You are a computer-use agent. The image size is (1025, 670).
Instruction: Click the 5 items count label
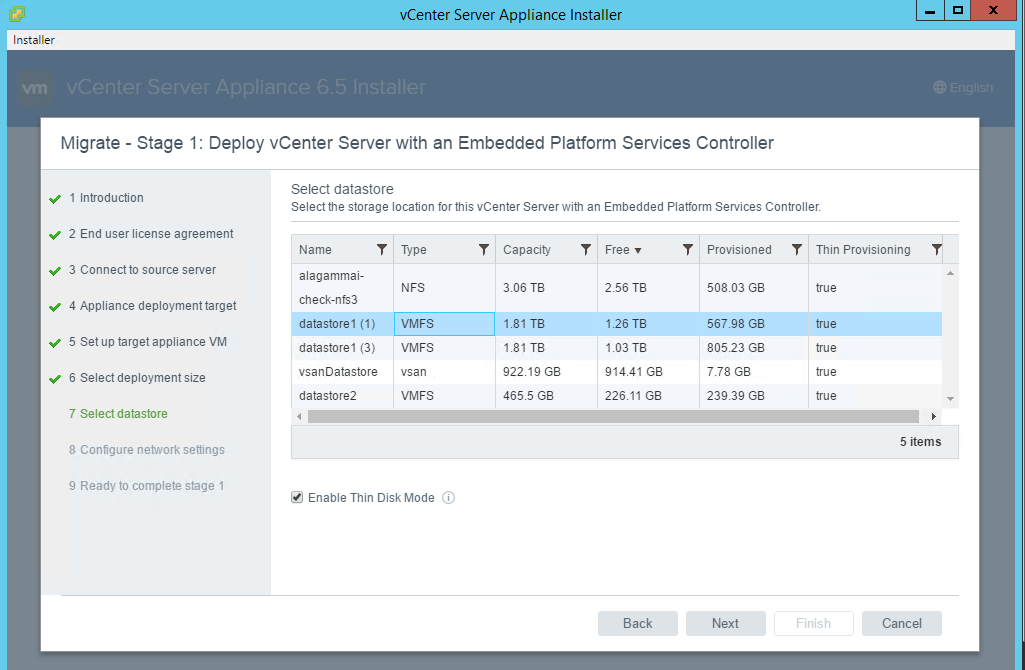pyautogui.click(x=920, y=442)
